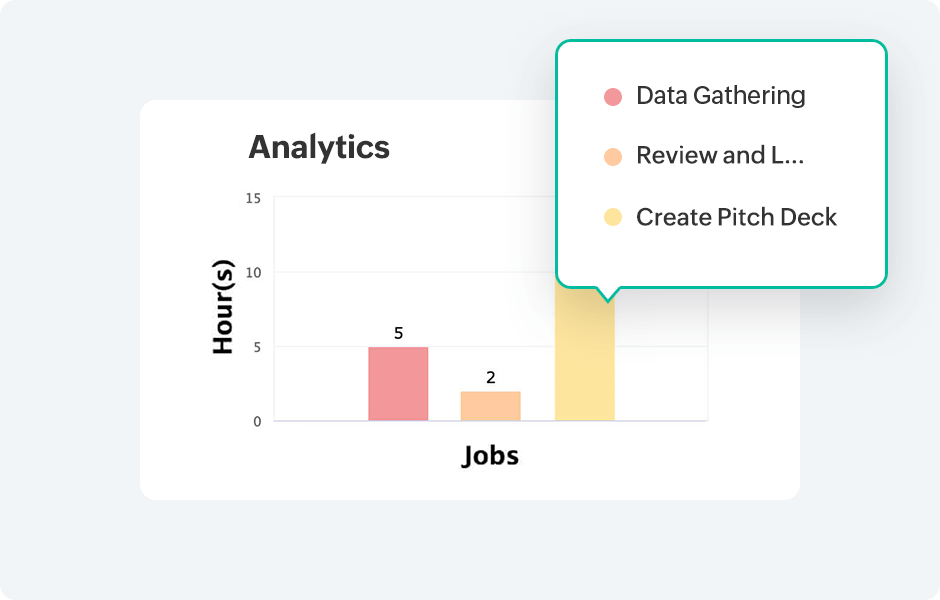Click the orange Review legend dot
The height and width of the screenshot is (600, 940).
click(x=613, y=157)
